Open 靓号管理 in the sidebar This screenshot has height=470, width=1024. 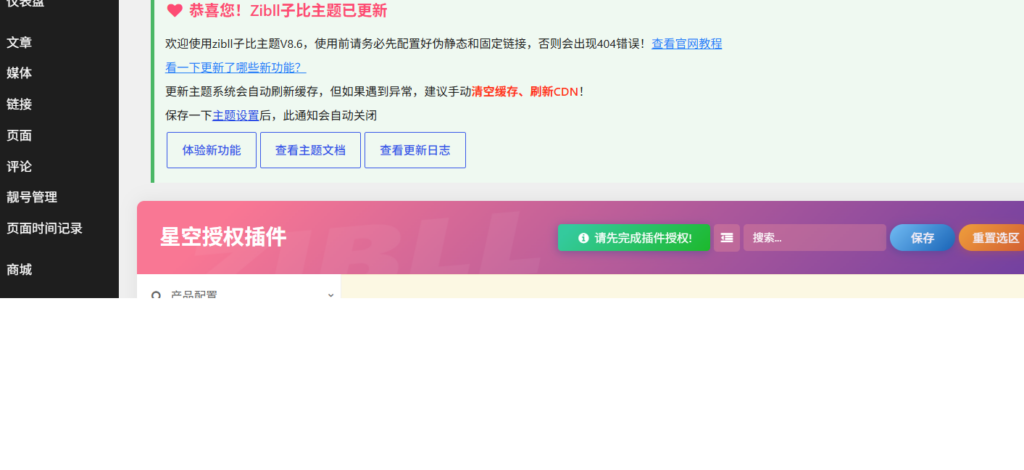click(32, 197)
